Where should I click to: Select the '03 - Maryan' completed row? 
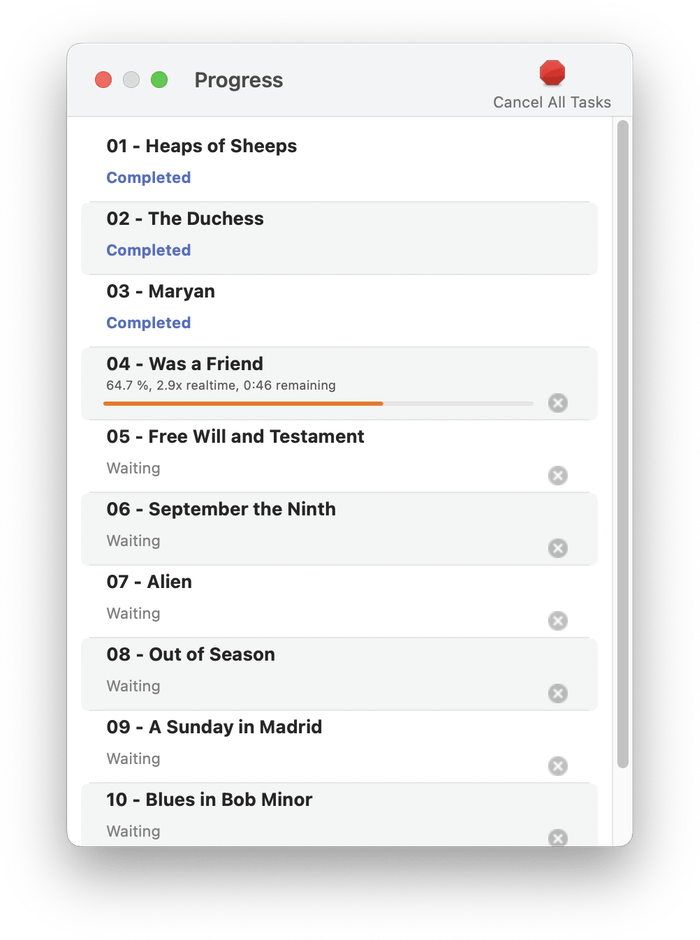339,311
